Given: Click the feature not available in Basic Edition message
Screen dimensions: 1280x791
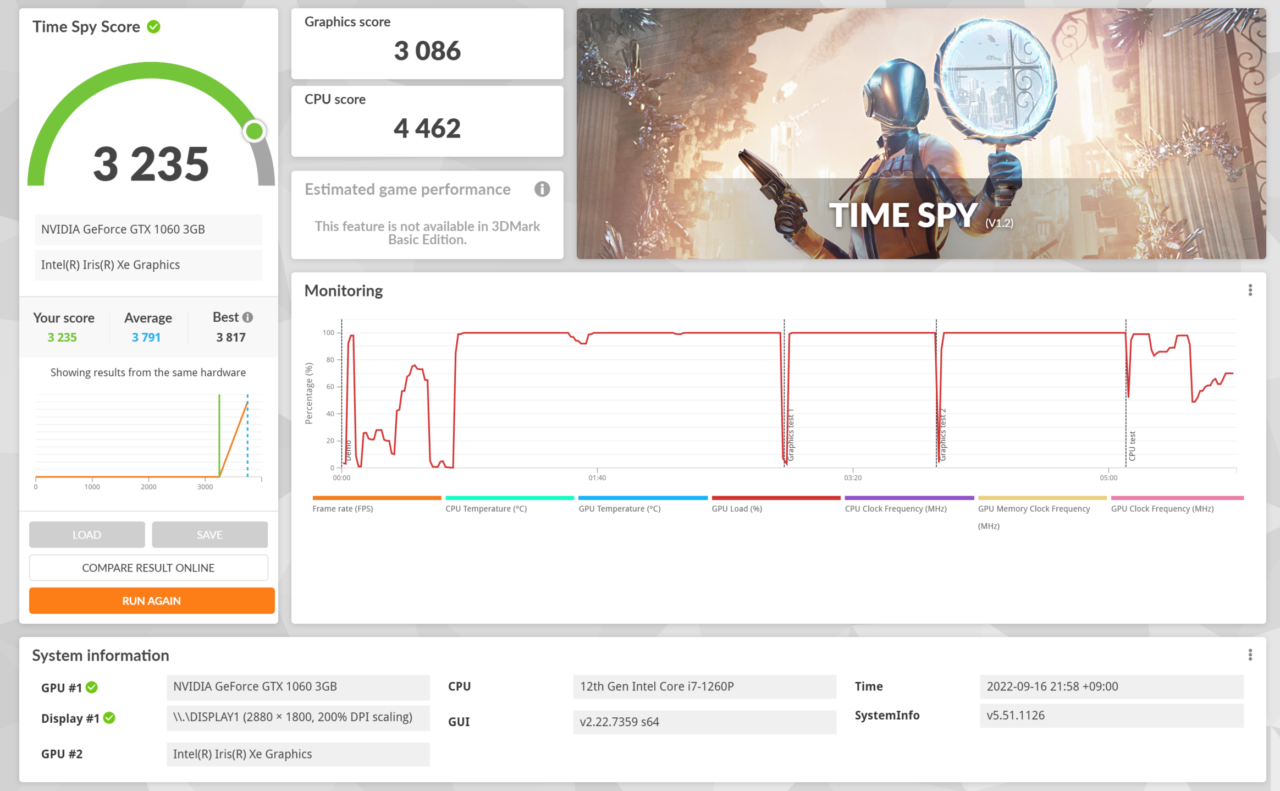Looking at the screenshot, I should [x=427, y=233].
